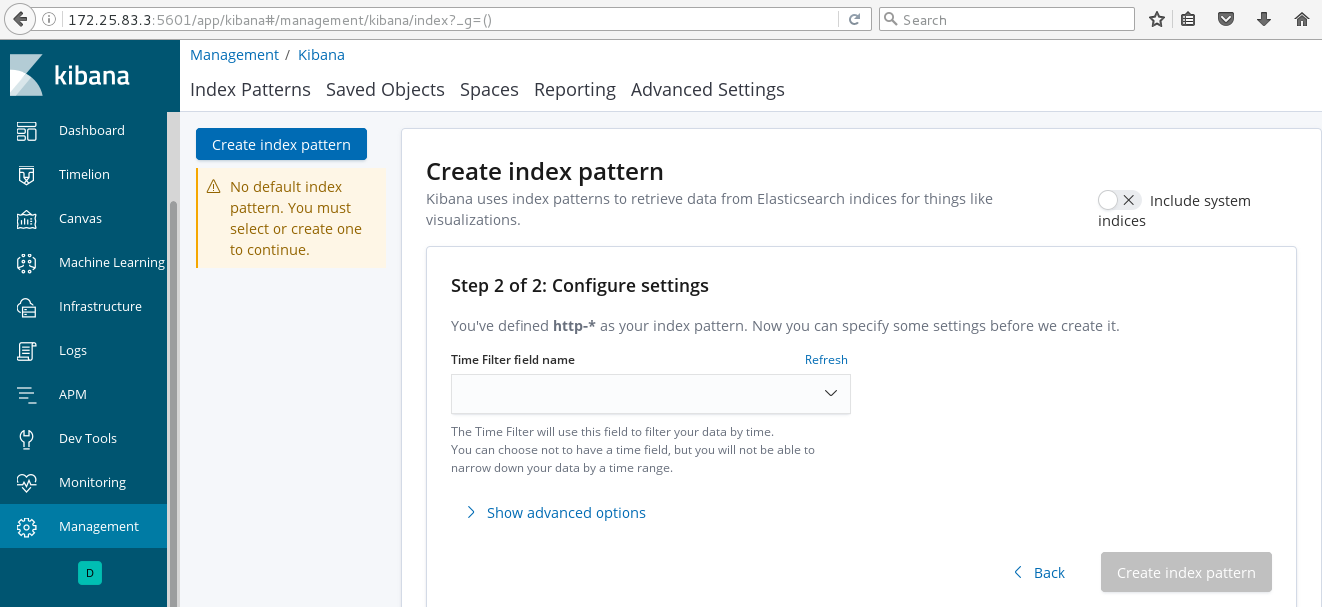
Task: Open the Saved Objects tab
Action: (385, 90)
